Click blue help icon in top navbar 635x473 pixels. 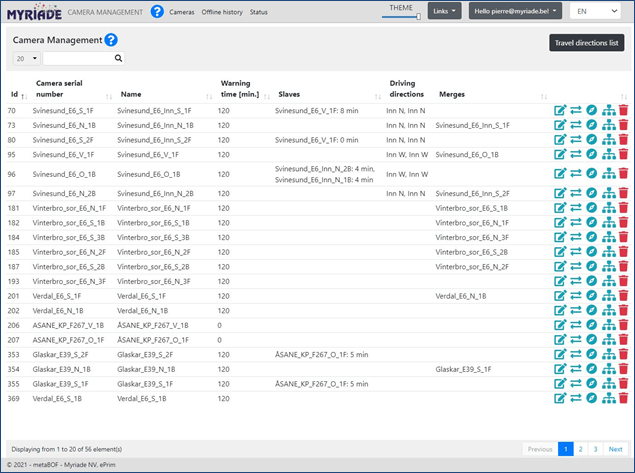click(x=157, y=12)
